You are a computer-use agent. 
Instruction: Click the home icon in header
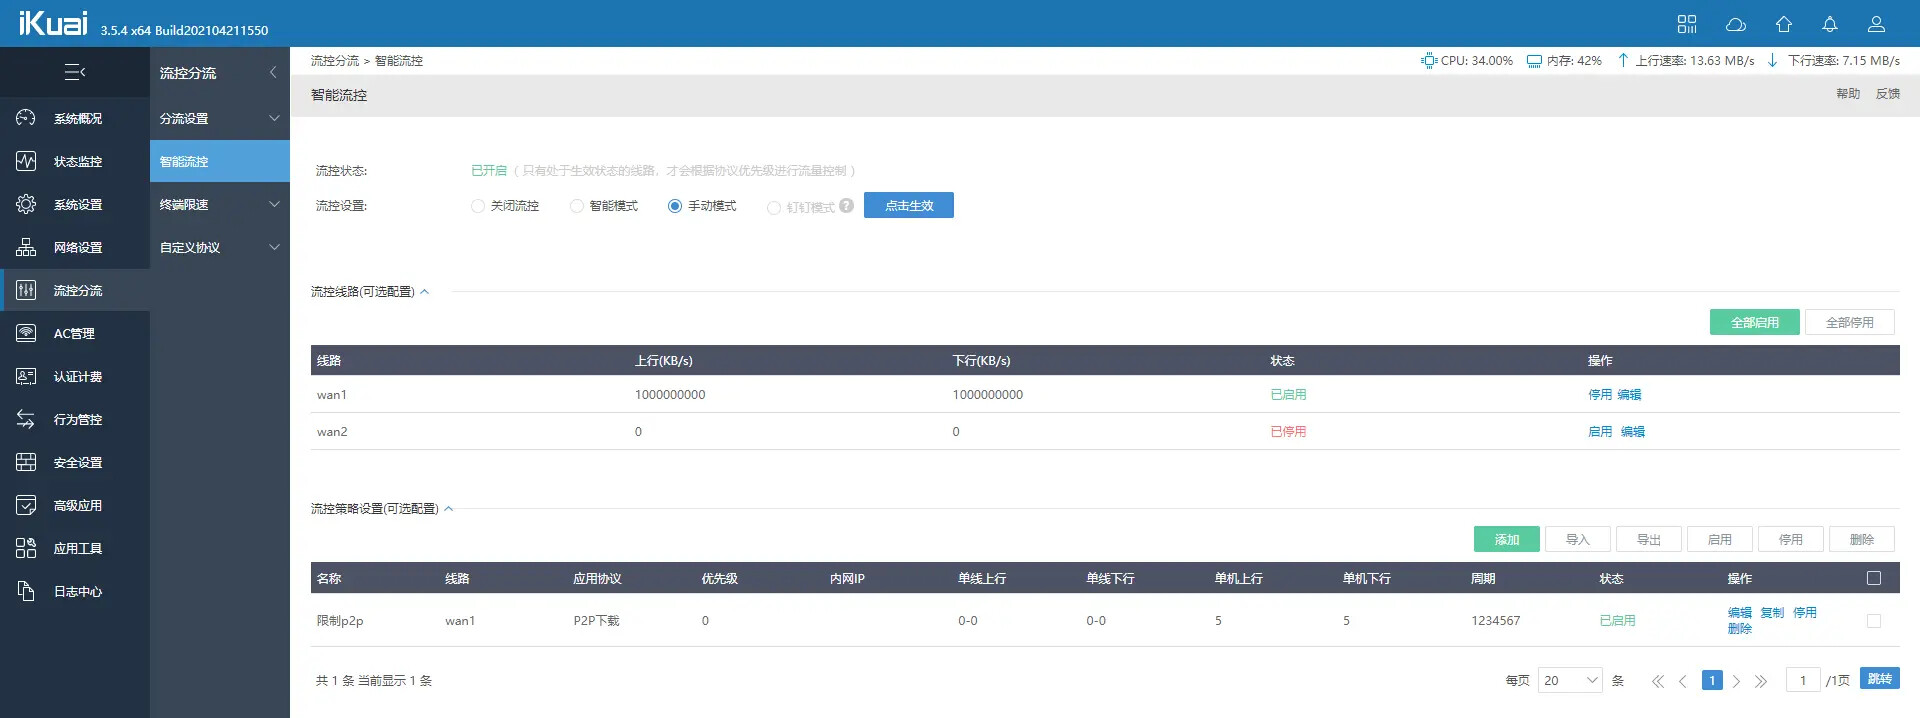coord(1784,24)
